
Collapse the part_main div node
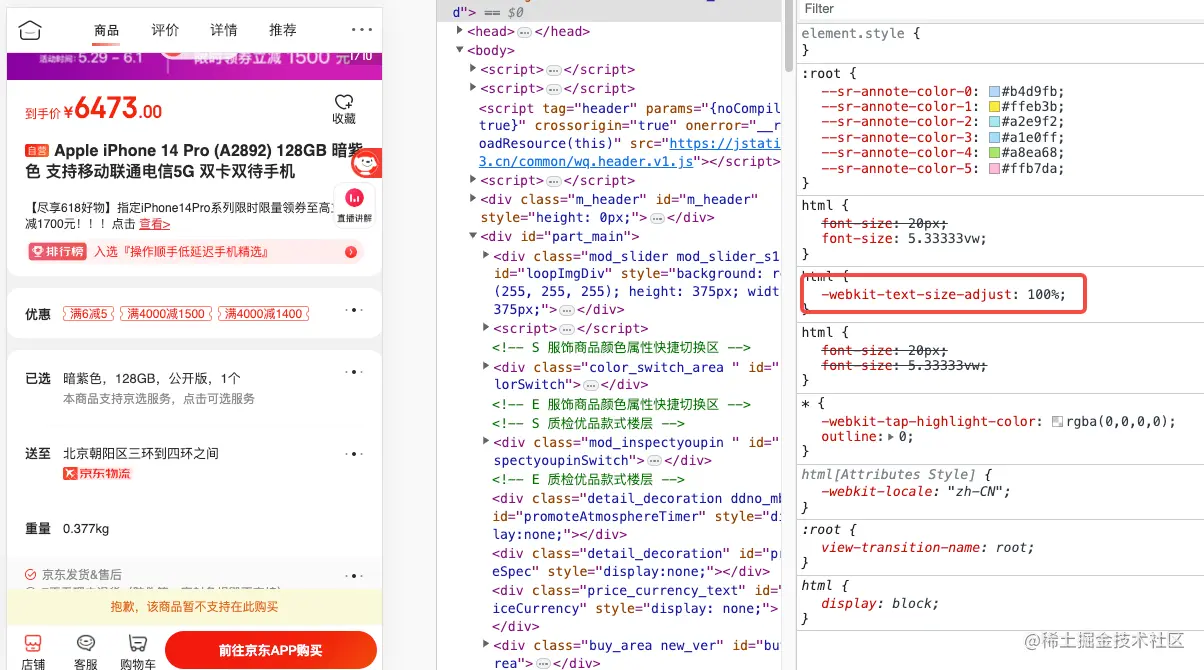point(473,237)
